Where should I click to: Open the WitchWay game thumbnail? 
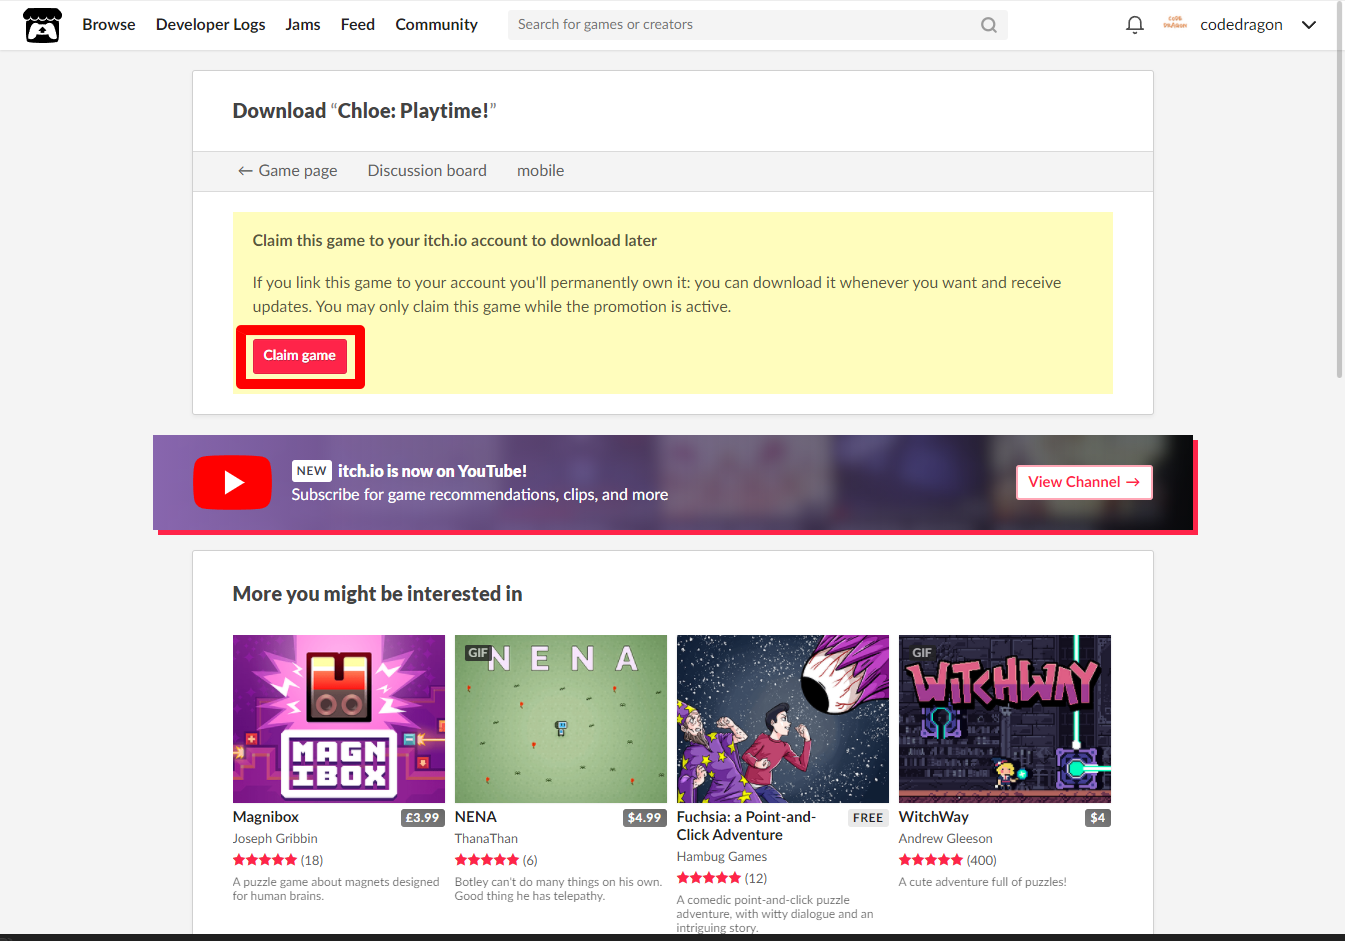(1005, 719)
